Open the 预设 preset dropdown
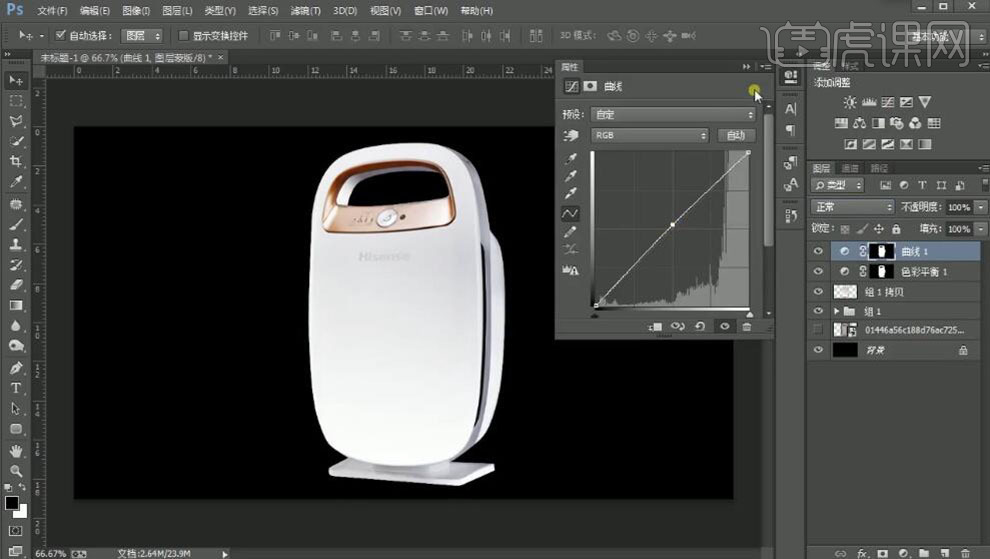Screen dimensions: 990x559 673,115
